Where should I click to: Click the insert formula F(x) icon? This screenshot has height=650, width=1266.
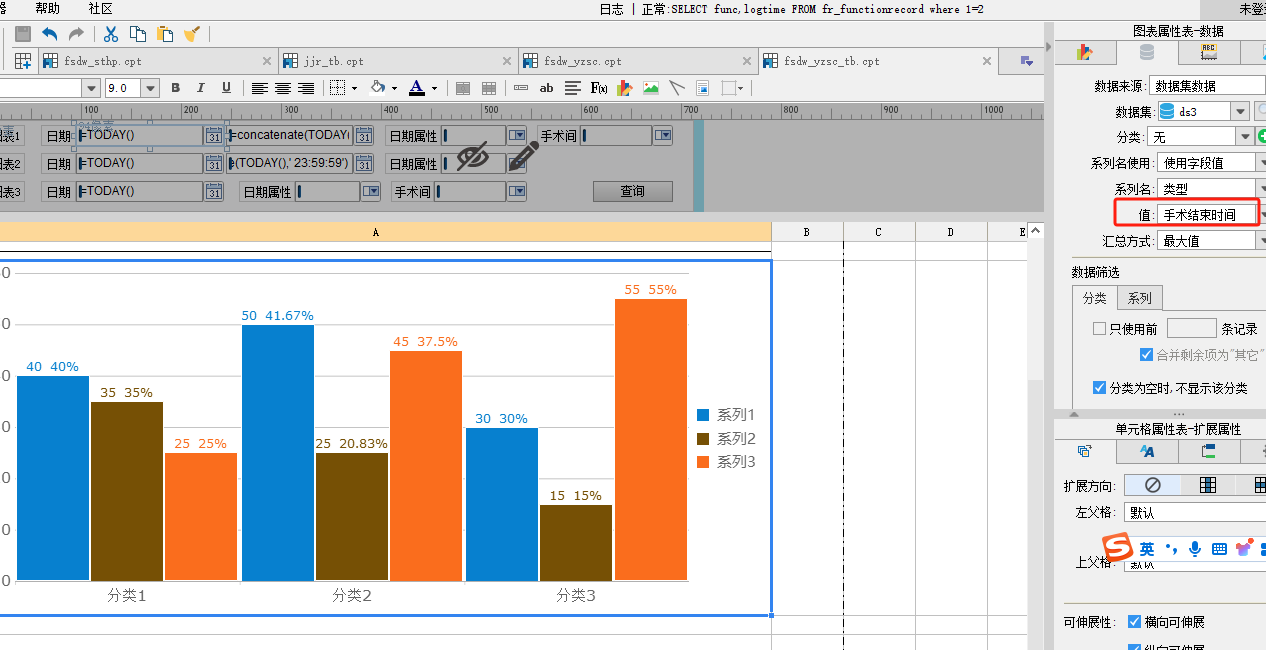(x=599, y=88)
